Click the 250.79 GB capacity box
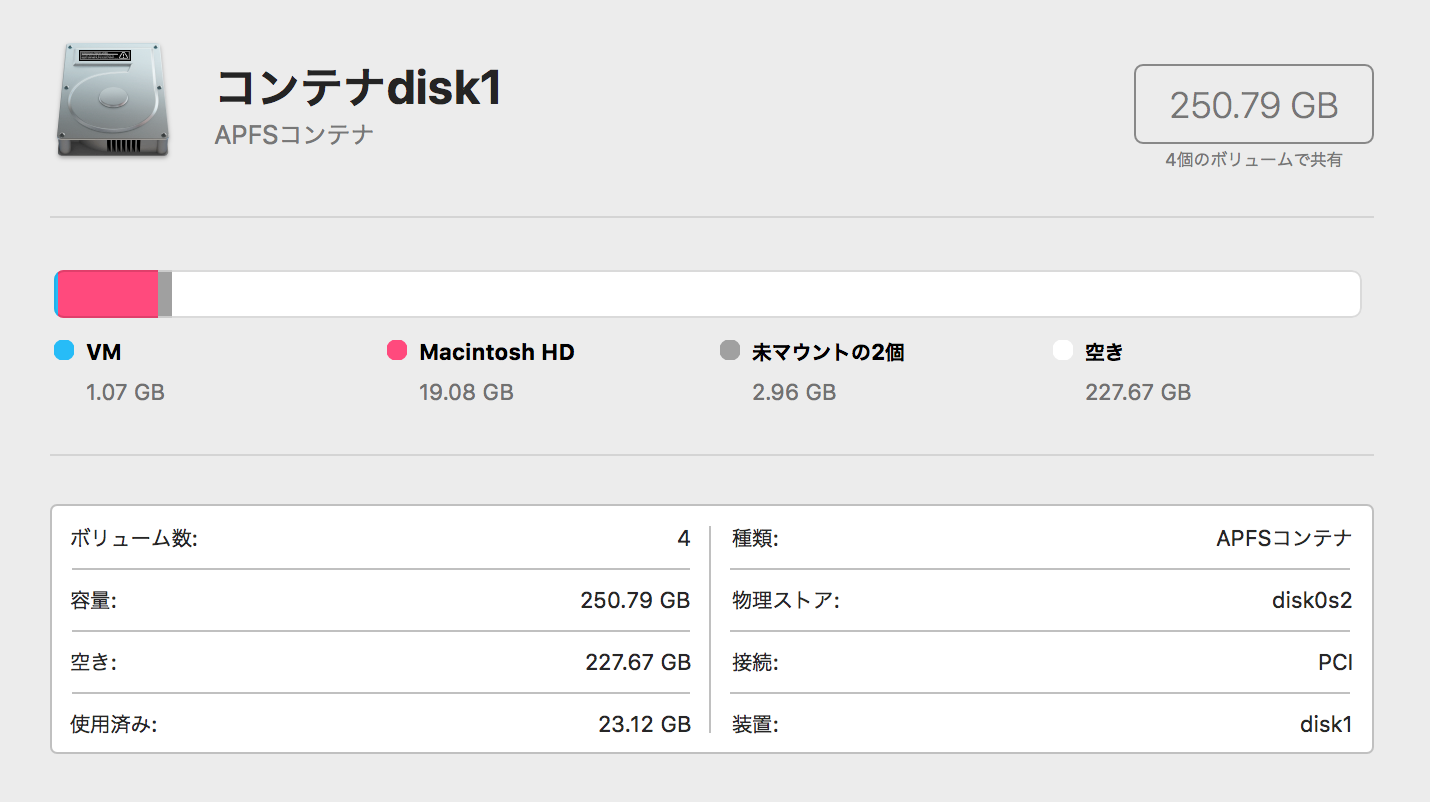The width and height of the screenshot is (1430, 802). [1253, 104]
